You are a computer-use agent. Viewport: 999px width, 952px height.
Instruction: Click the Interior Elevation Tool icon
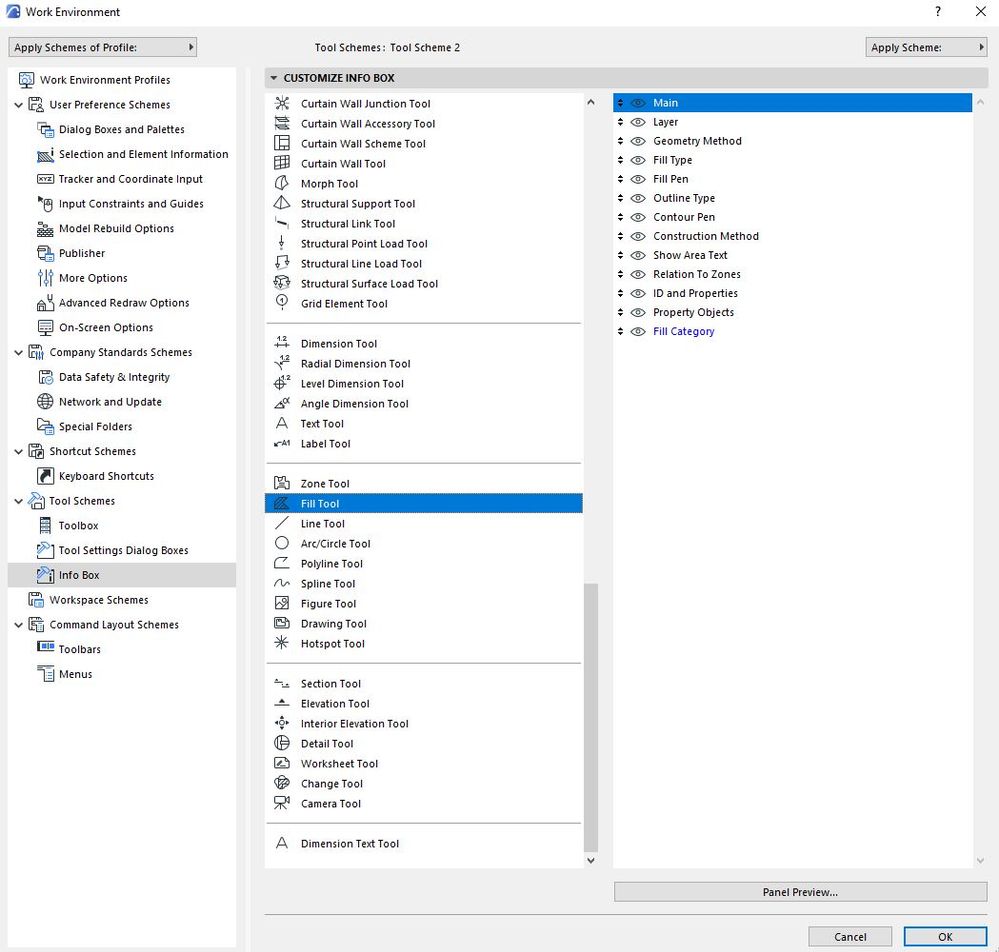pos(282,723)
